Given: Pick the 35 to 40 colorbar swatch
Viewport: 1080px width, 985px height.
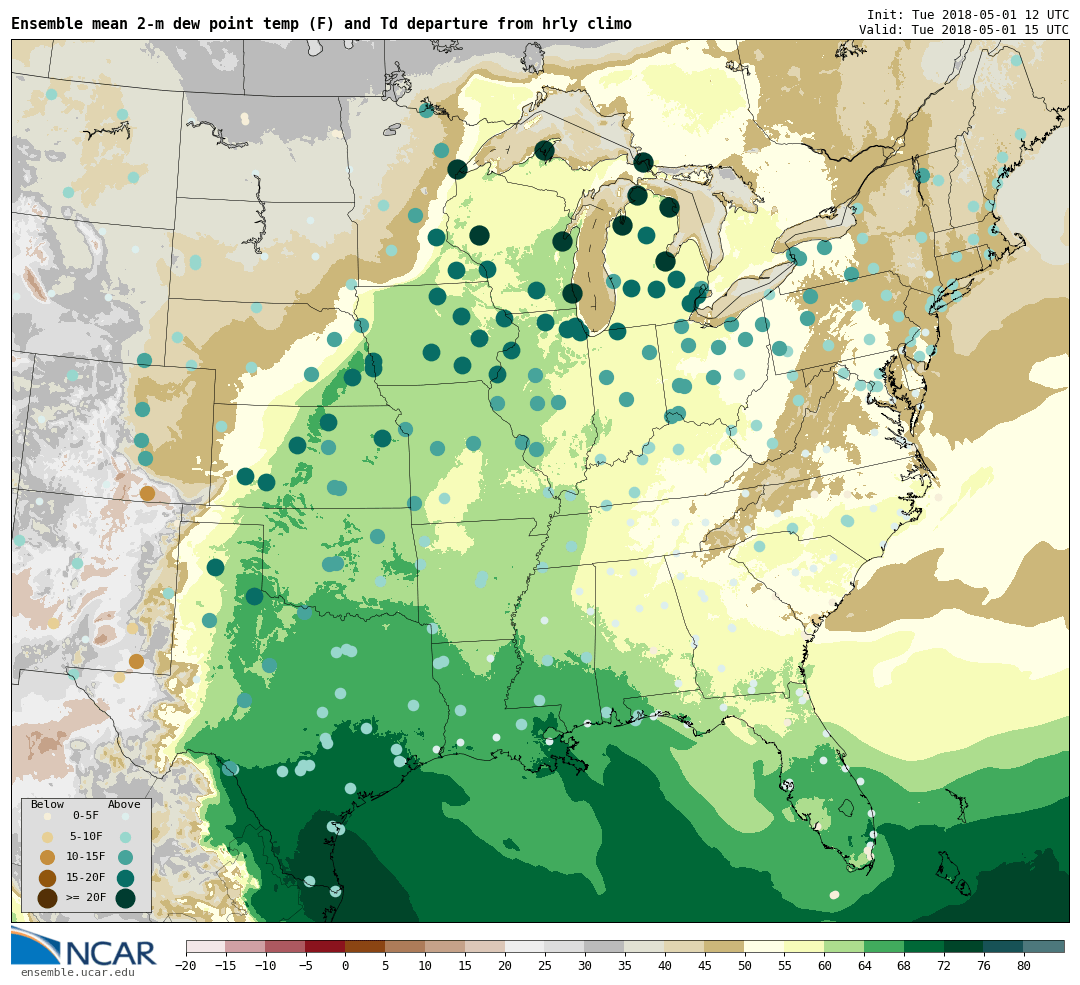Looking at the screenshot, I should point(645,946).
